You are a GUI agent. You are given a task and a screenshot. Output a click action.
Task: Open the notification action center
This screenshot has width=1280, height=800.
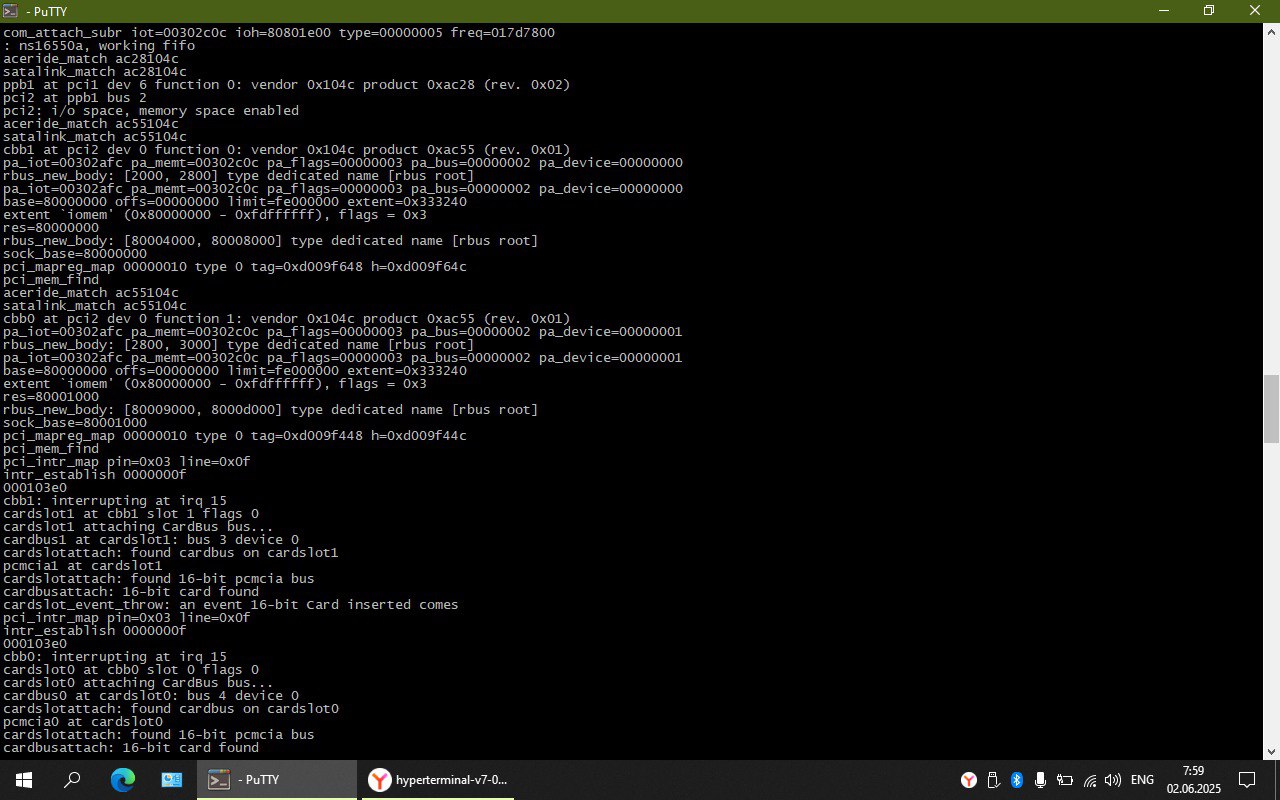(x=1247, y=780)
